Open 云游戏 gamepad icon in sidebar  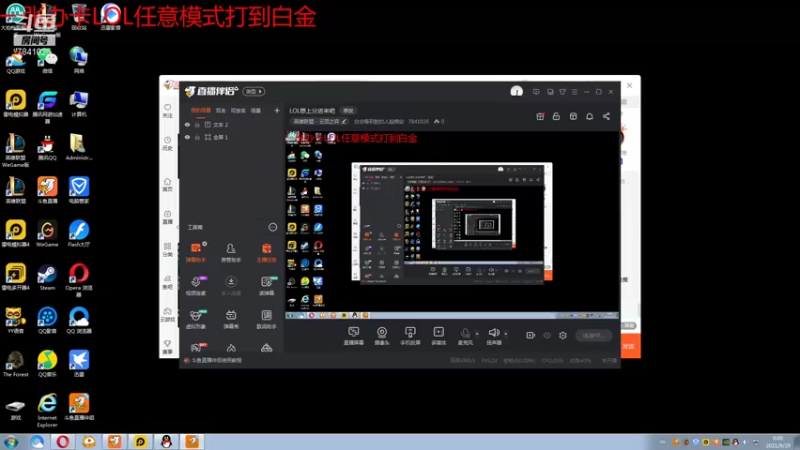(x=167, y=314)
